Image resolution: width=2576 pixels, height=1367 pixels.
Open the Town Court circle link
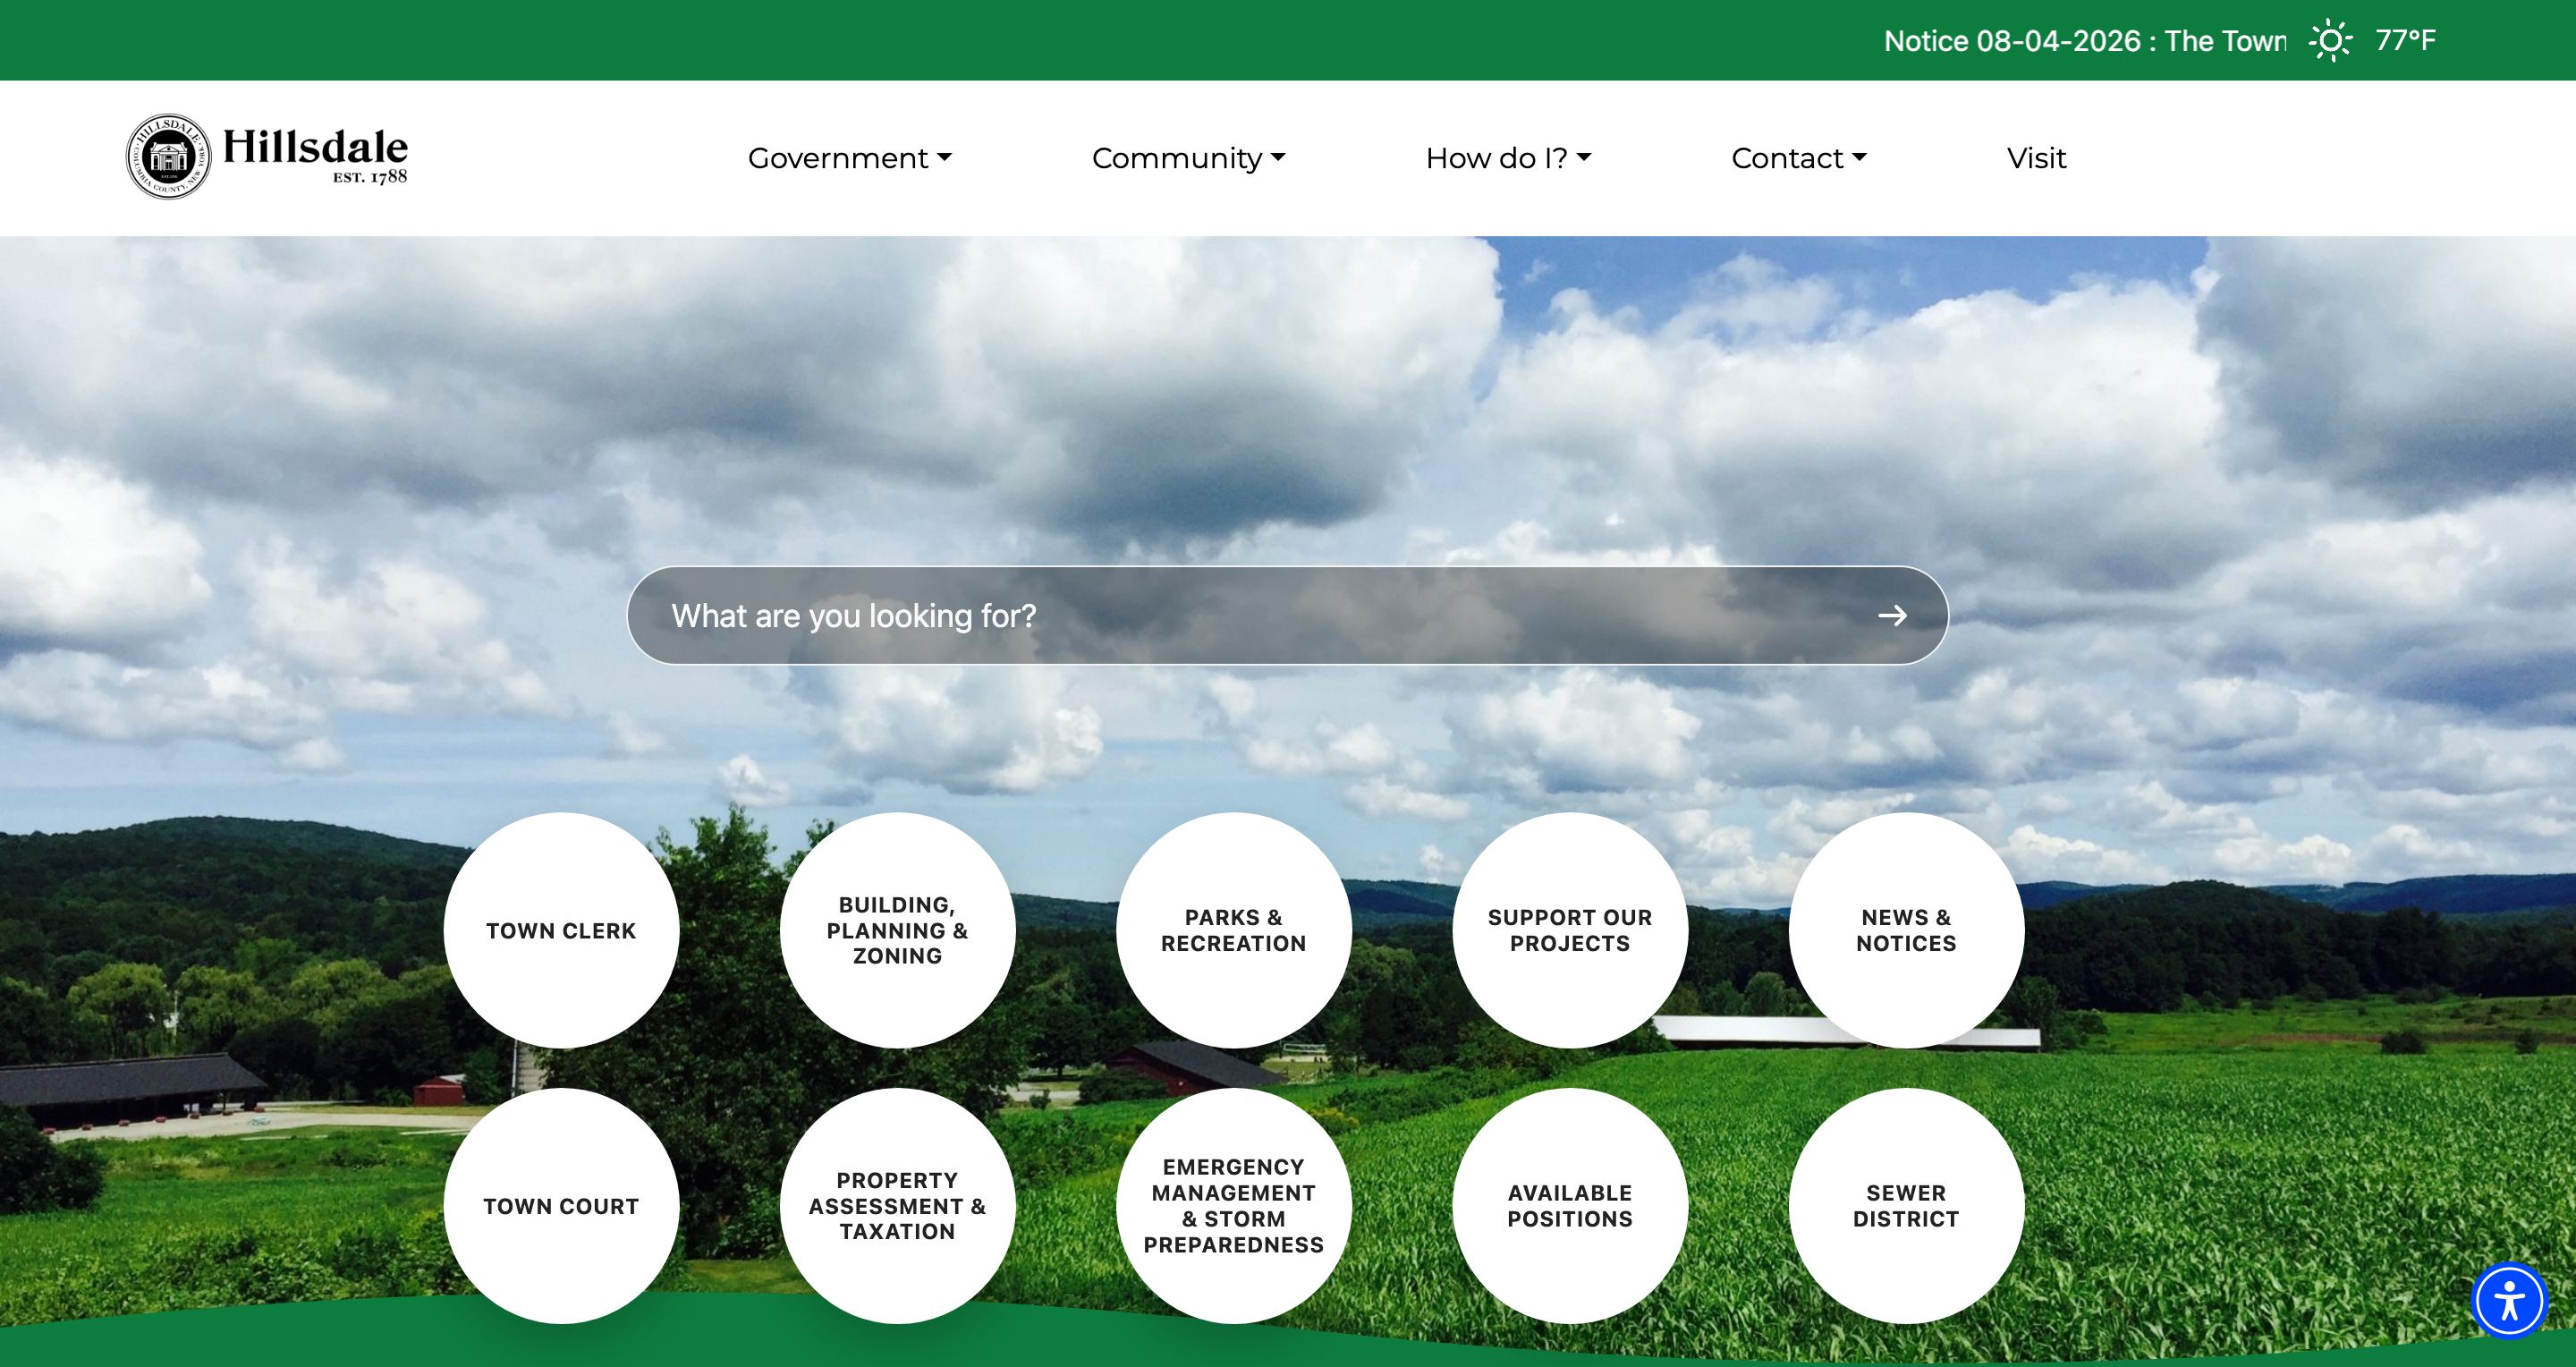[x=561, y=1206]
